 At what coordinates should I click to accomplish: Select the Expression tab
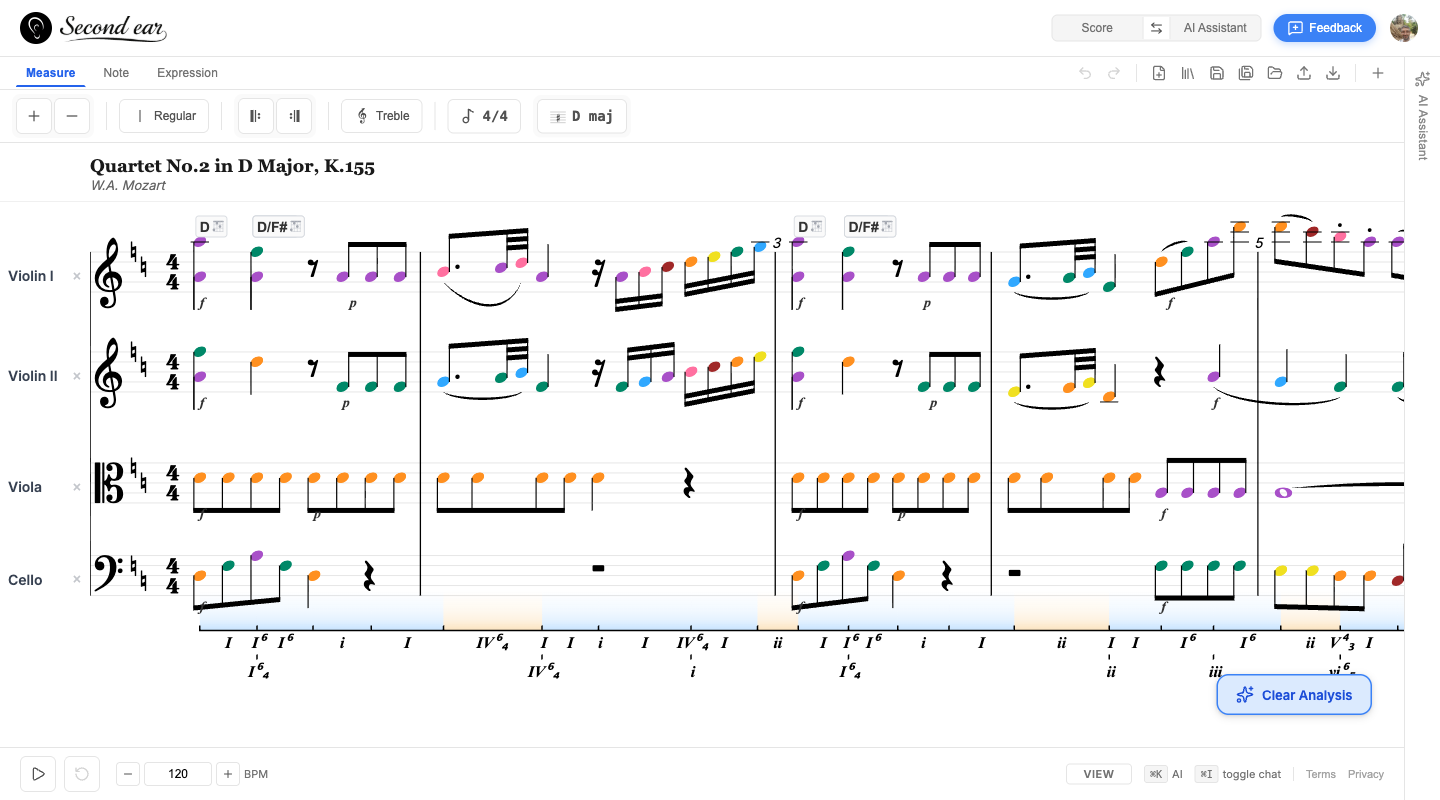187,72
